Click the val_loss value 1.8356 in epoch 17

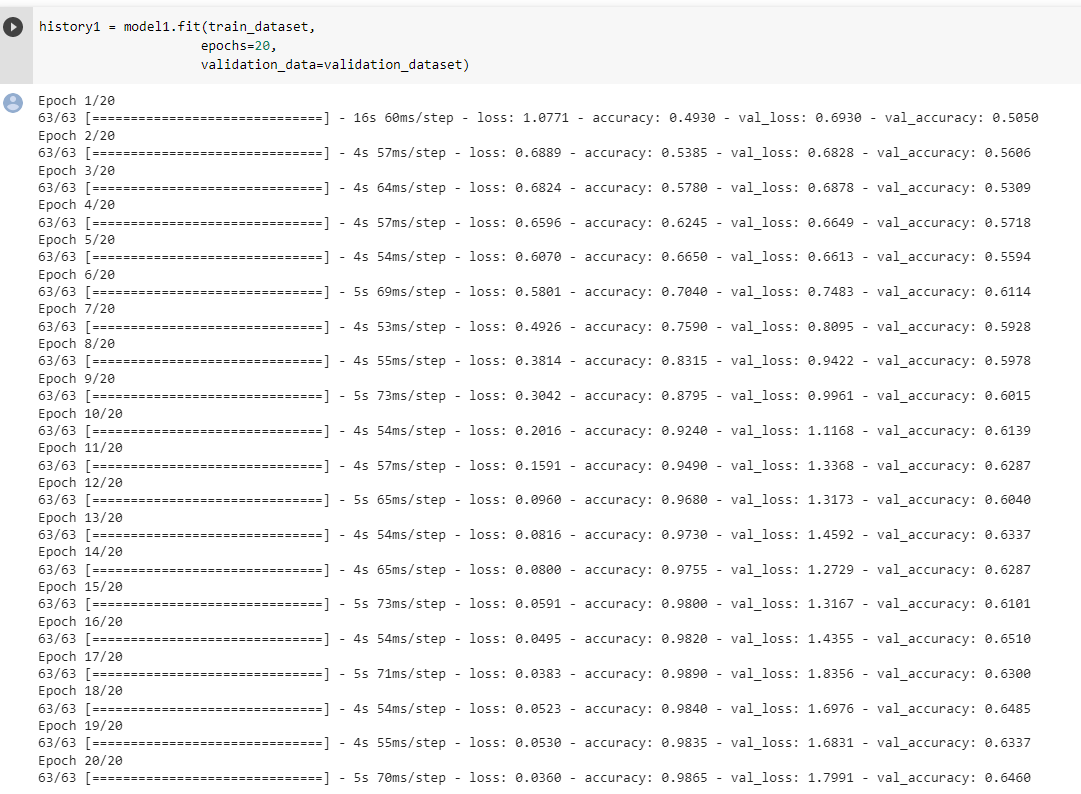pyautogui.click(x=830, y=674)
